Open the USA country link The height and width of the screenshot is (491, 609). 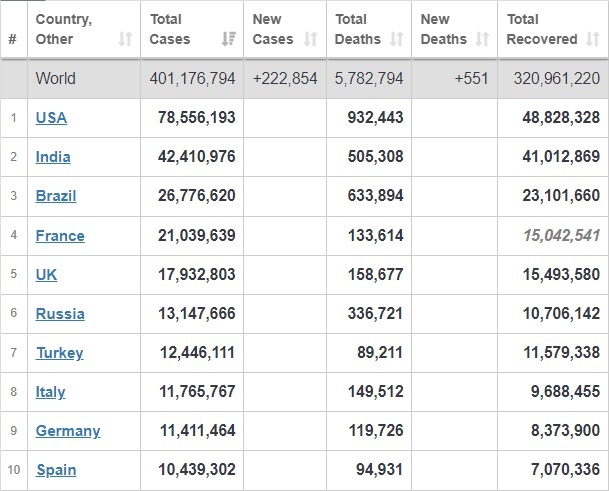tap(51, 118)
